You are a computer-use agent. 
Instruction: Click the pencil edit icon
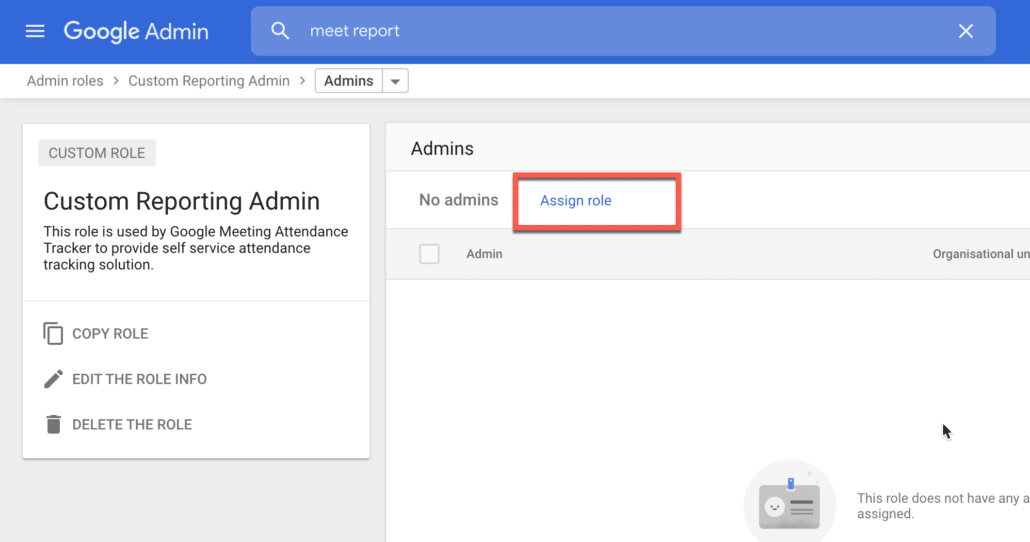53,379
